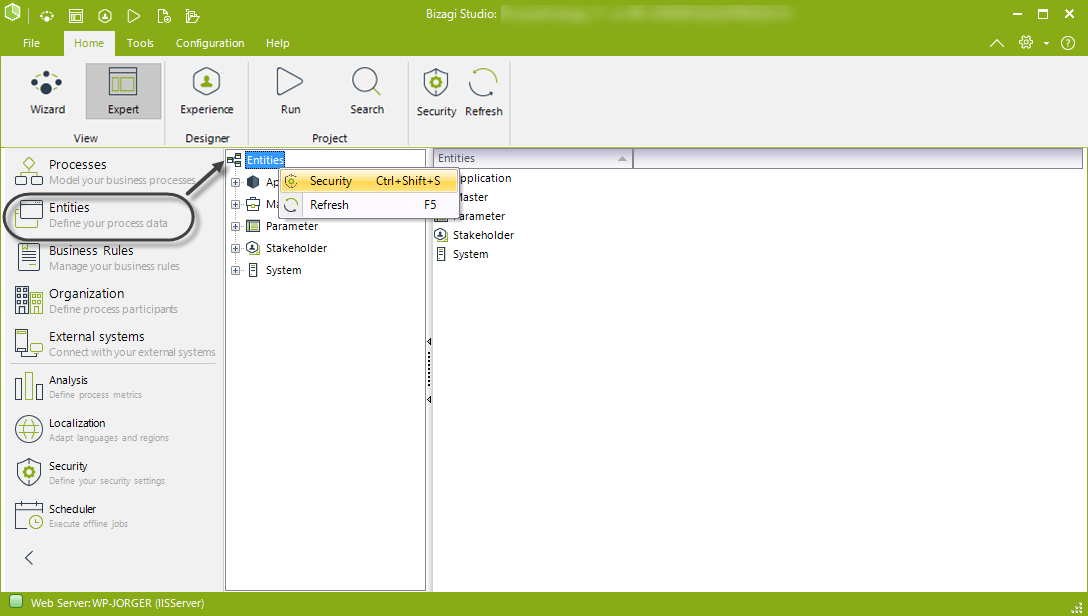Viewport: 1088px width, 616px height.
Task: Click the run quick-access icon in the title bar
Action: (x=134, y=15)
